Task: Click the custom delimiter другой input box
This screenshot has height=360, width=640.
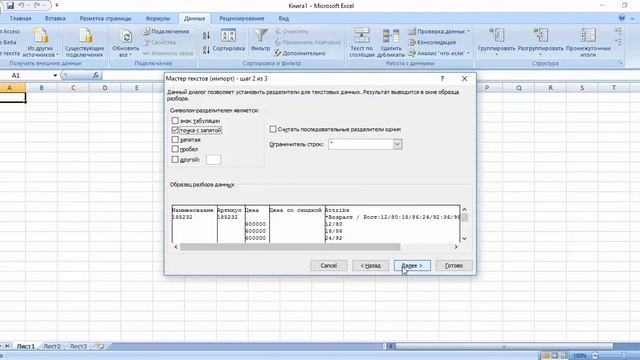Action: tap(213, 160)
